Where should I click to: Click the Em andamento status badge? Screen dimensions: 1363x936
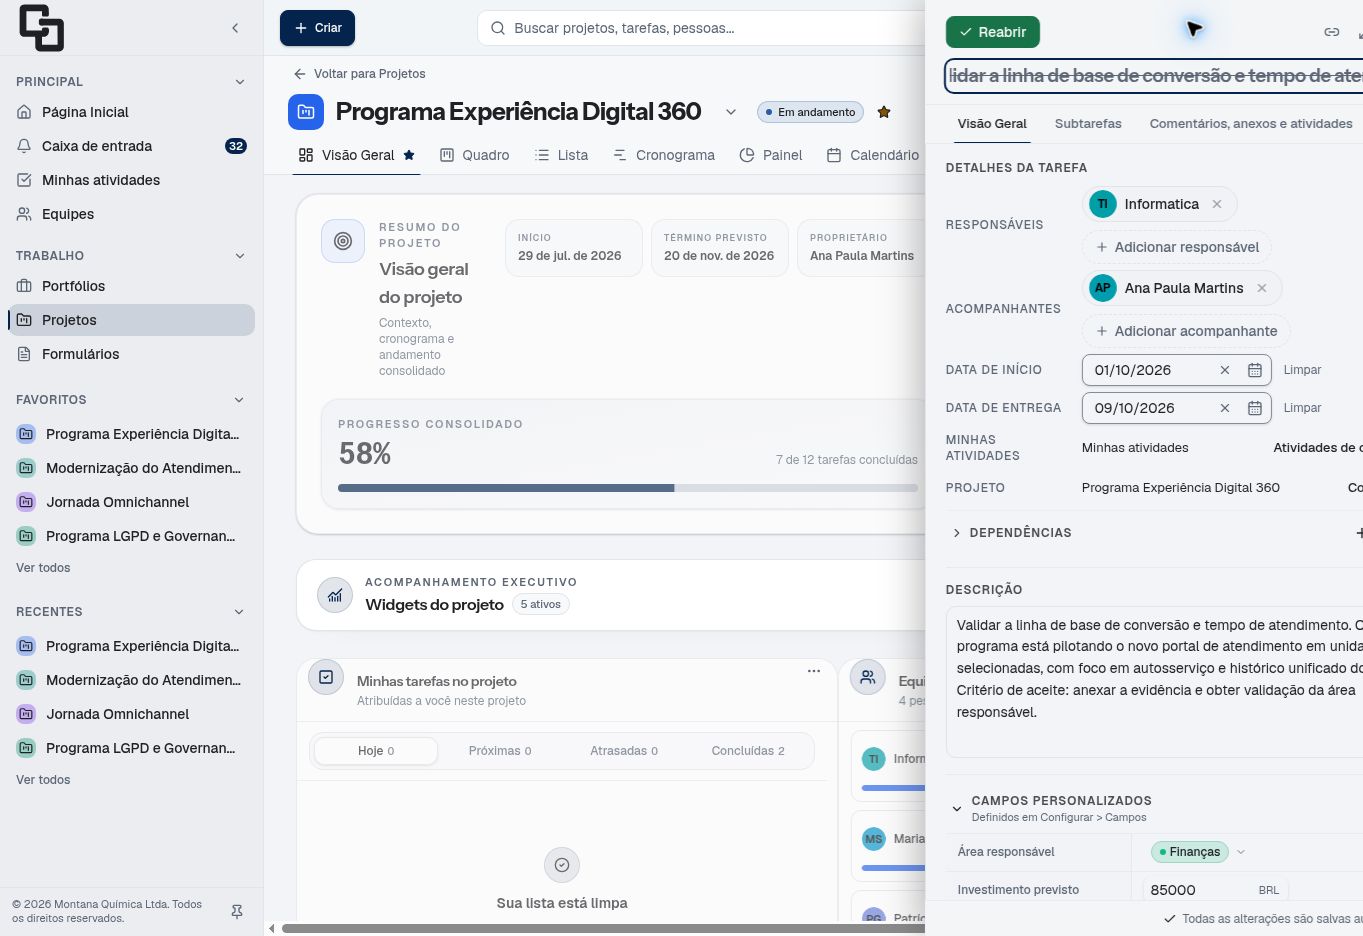click(810, 112)
